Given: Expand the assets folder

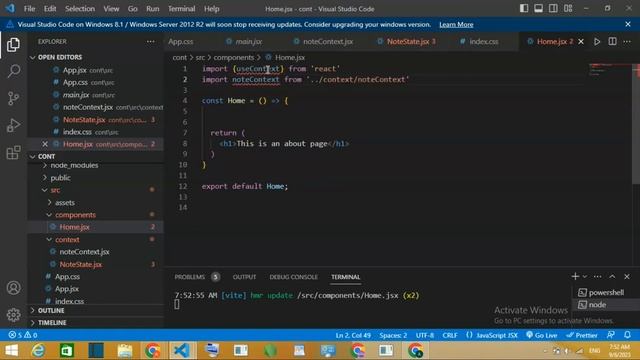Looking at the screenshot, I should 64,202.
